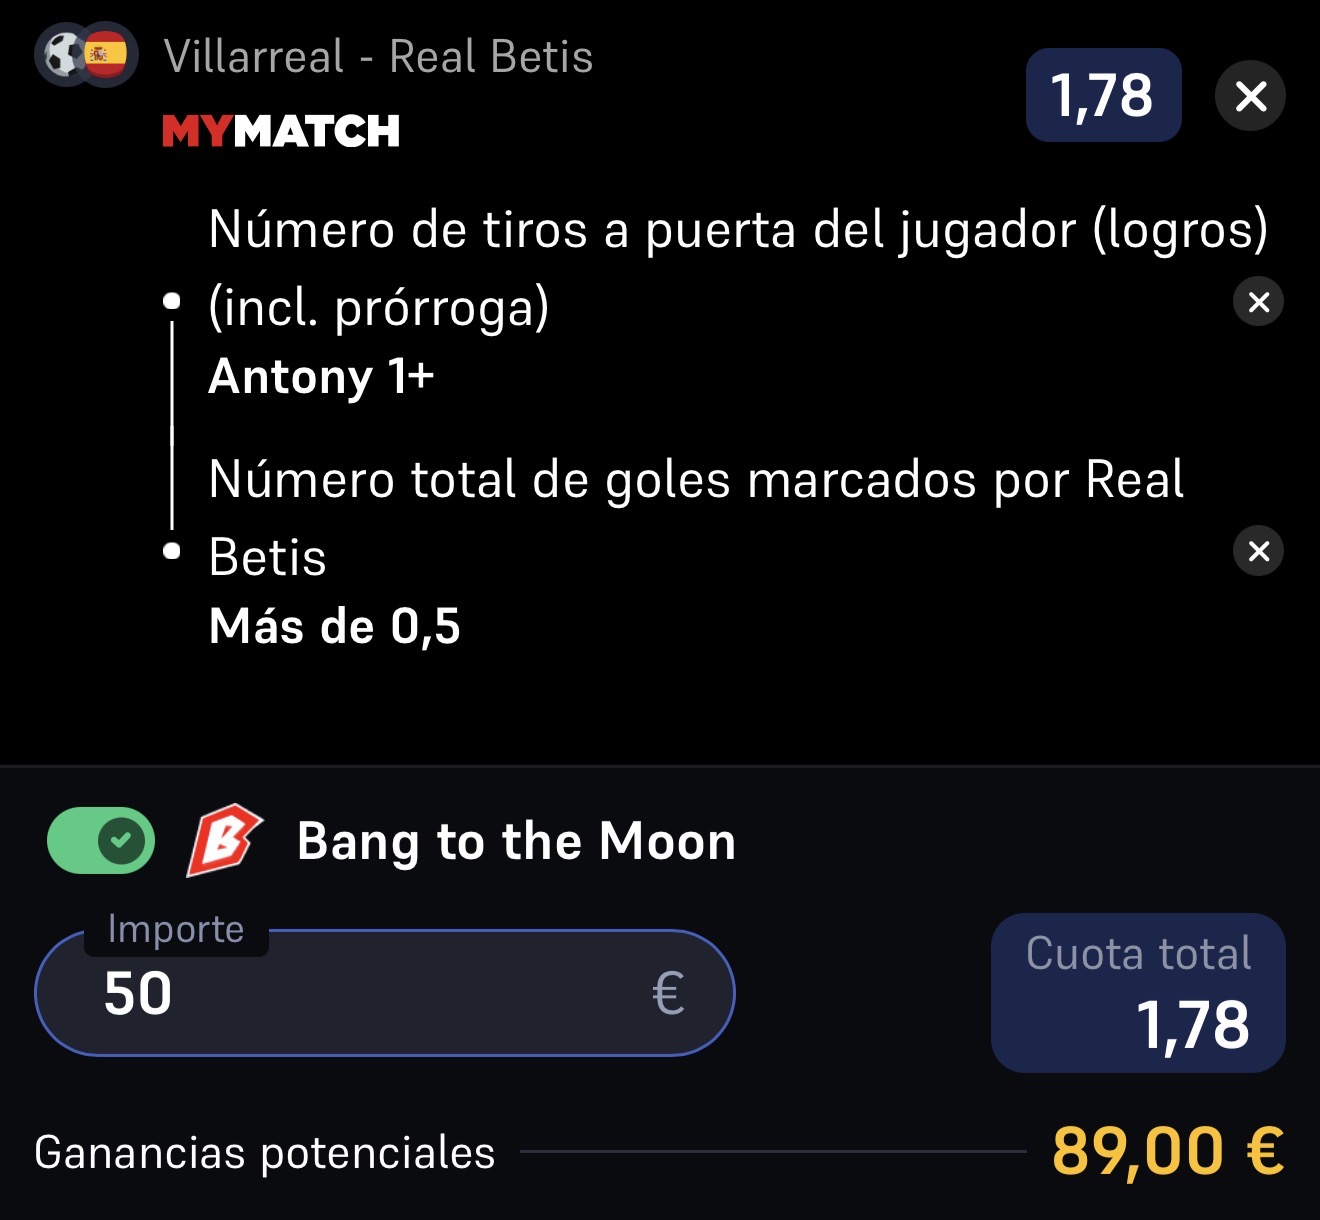Remove the Antony 1+ shots selection
The image size is (1320, 1220).
point(1259,301)
